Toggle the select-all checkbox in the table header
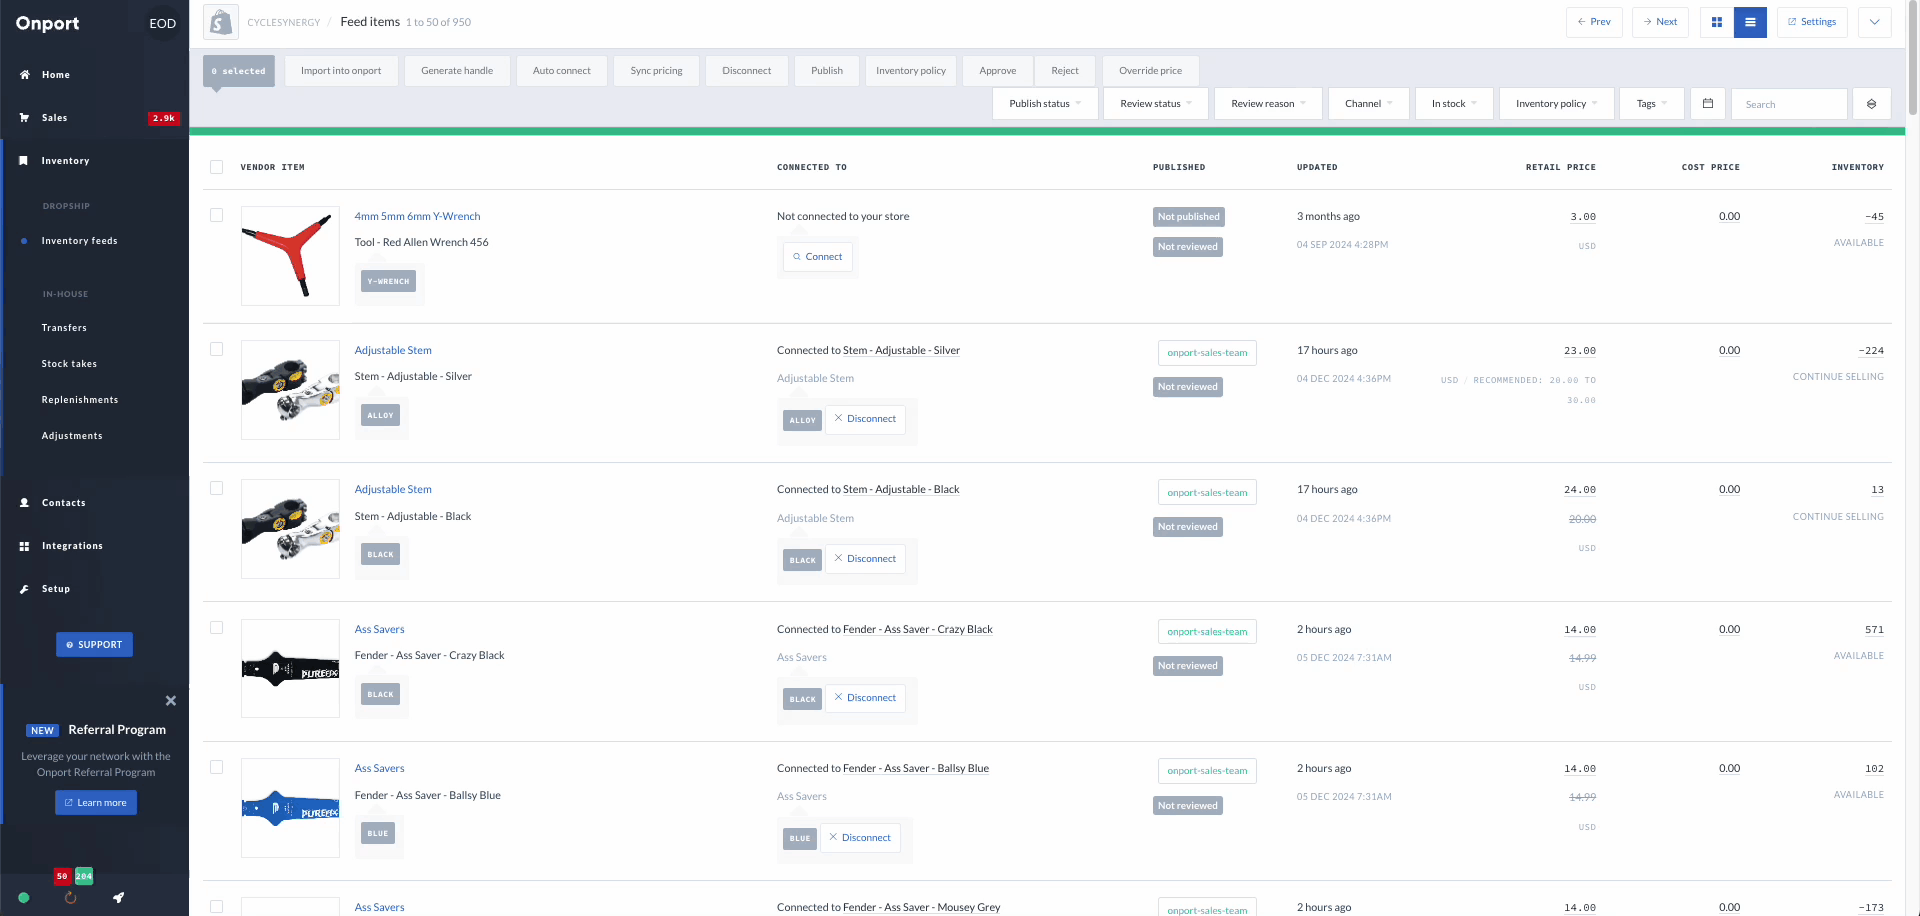This screenshot has height=916, width=1920. [x=216, y=167]
